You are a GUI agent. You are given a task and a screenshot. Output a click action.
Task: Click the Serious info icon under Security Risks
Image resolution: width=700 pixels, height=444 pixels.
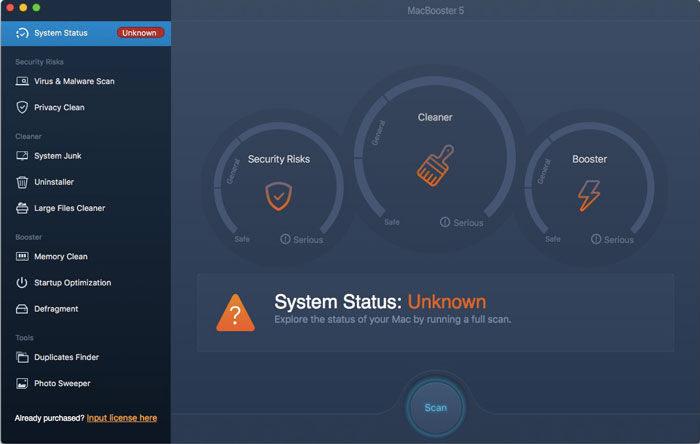pyautogui.click(x=285, y=239)
